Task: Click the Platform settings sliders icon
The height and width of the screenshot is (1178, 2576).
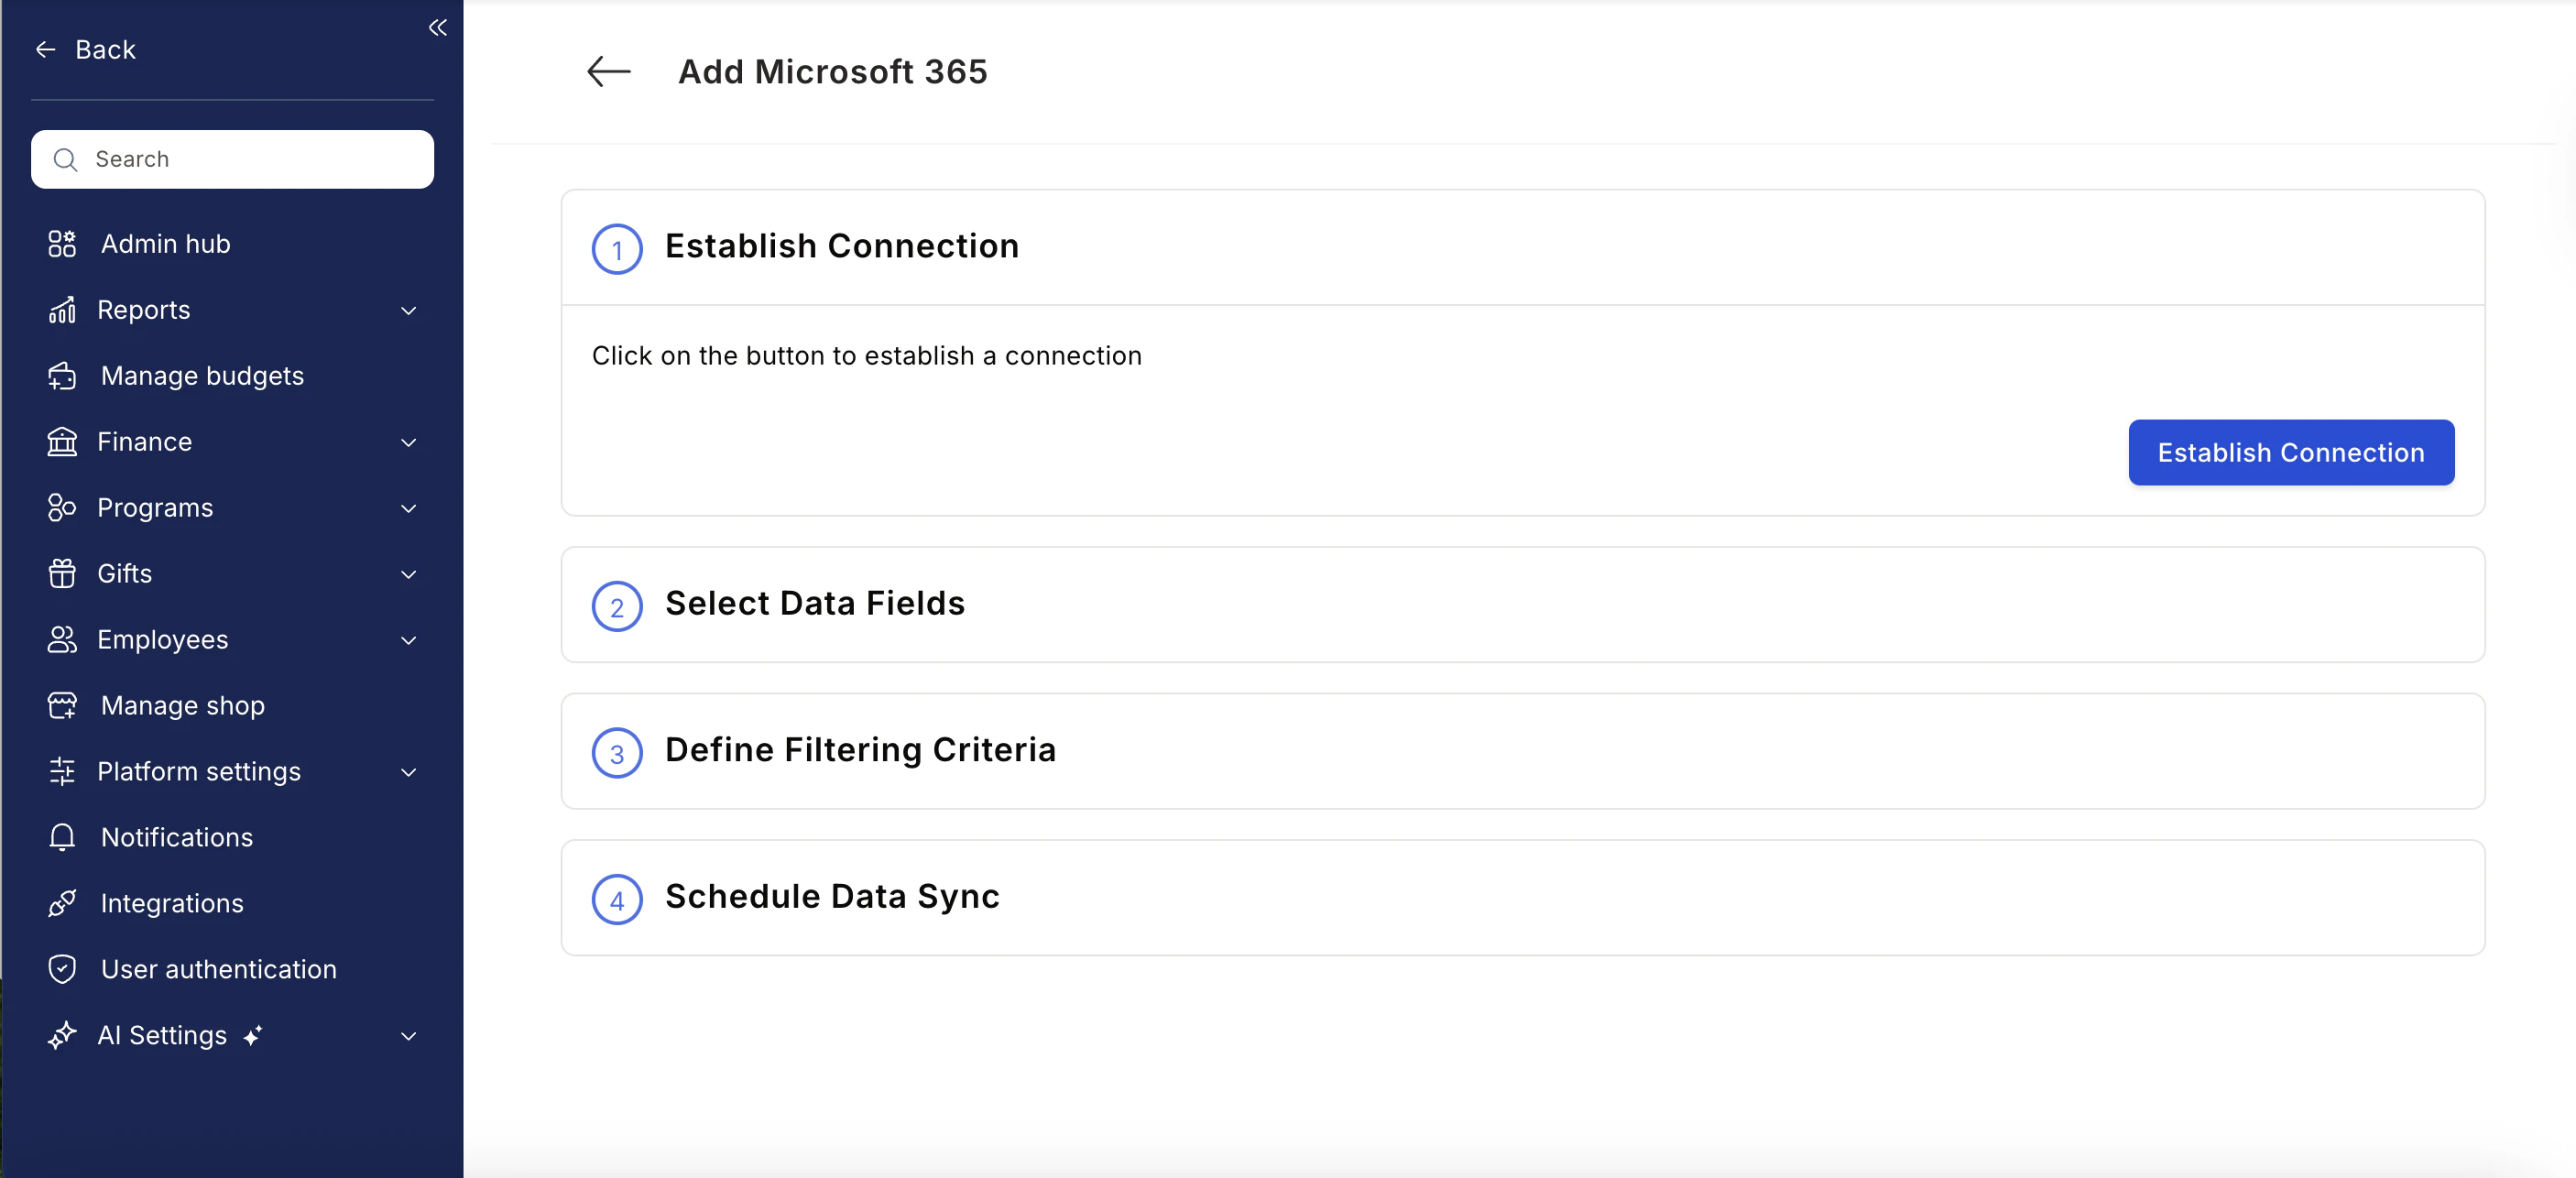Action: tap(62, 771)
